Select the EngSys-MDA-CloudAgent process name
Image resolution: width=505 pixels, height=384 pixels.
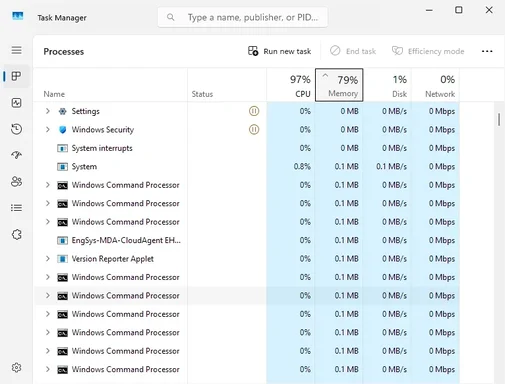pyautogui.click(x=126, y=240)
